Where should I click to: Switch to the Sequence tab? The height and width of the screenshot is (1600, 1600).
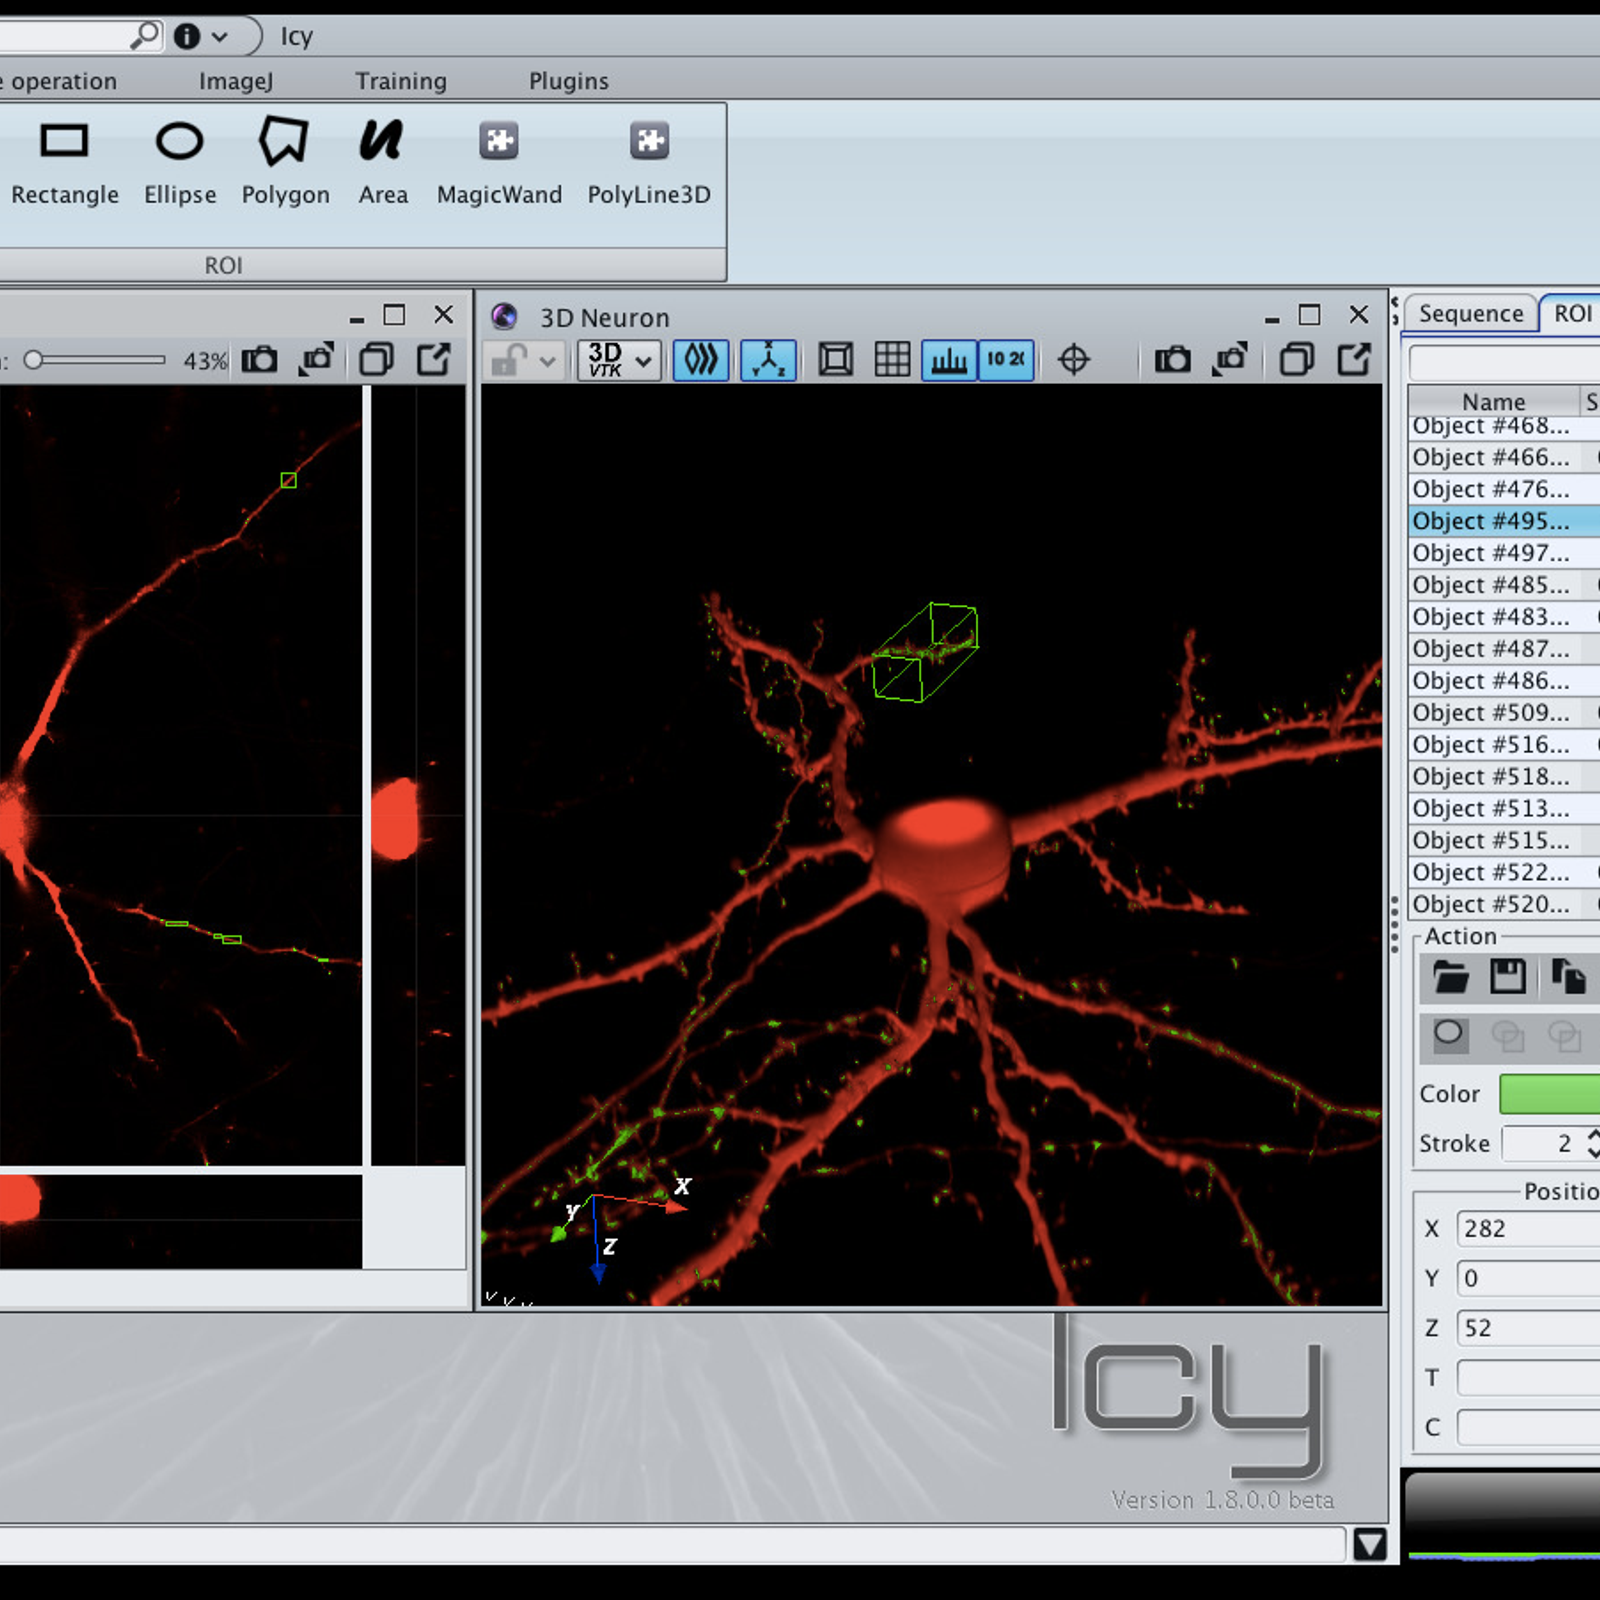1470,313
